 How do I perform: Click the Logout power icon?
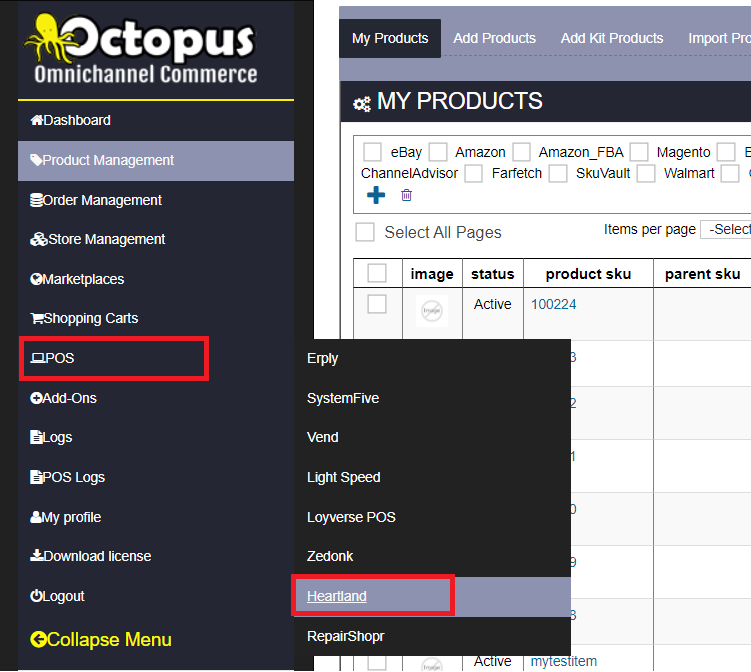point(36,596)
